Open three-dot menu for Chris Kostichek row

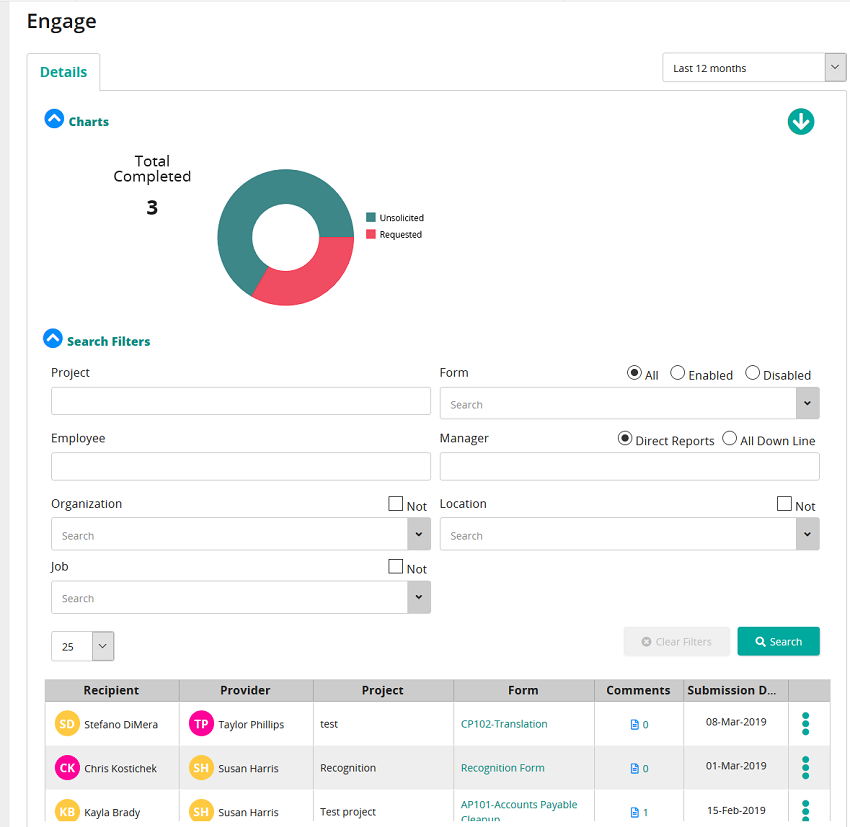[806, 768]
